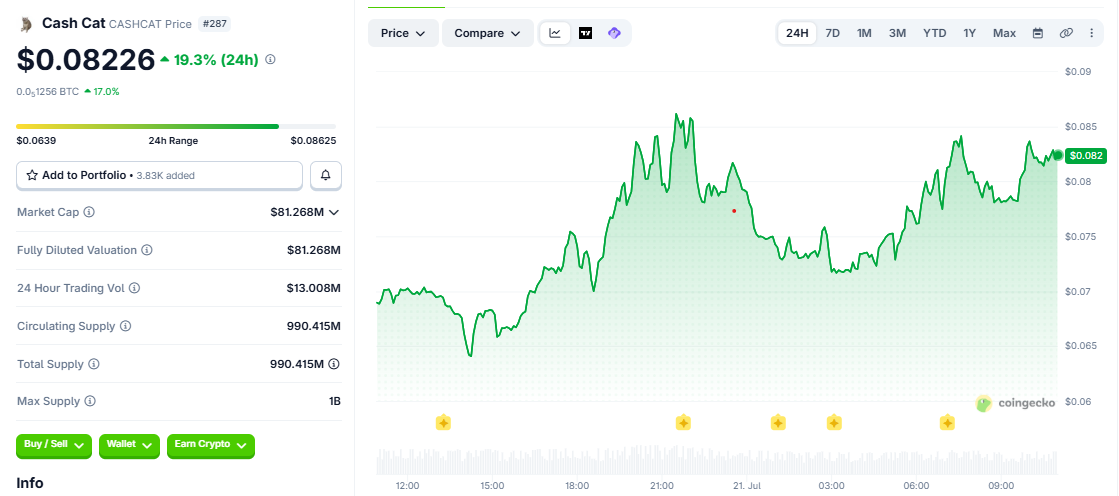Image resolution: width=1119 pixels, height=496 pixels.
Task: Click the $0.0639 range low value
Action: (x=36, y=141)
